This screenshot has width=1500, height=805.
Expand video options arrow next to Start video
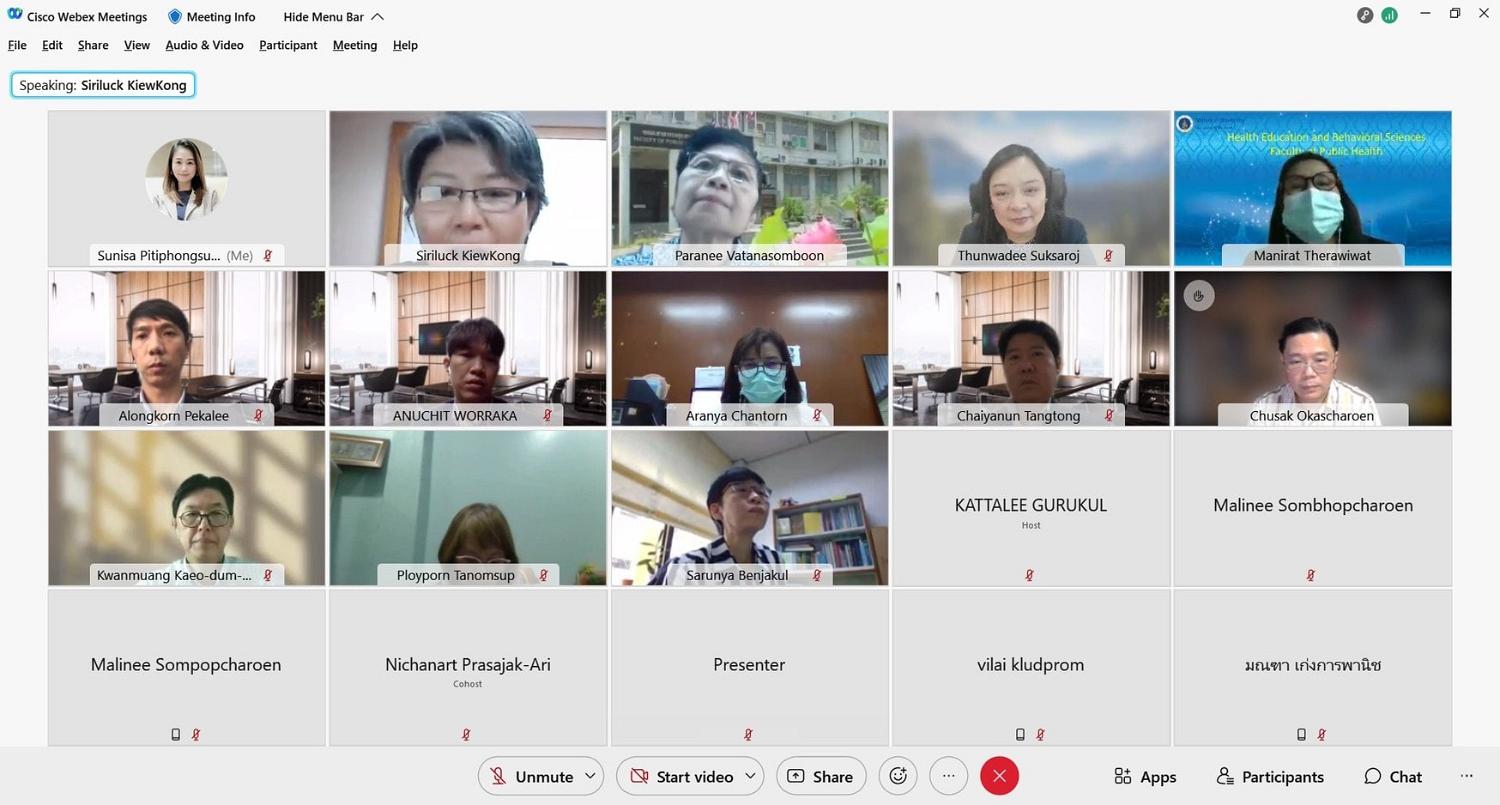pyautogui.click(x=751, y=776)
